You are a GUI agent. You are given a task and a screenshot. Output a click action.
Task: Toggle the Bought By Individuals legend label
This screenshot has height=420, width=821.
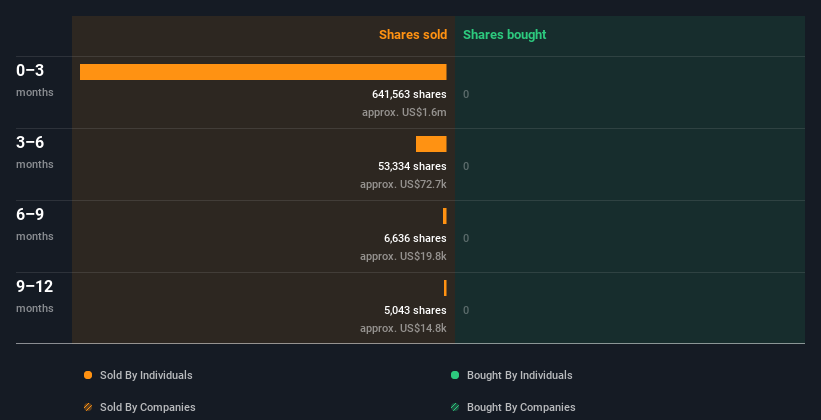tap(519, 375)
